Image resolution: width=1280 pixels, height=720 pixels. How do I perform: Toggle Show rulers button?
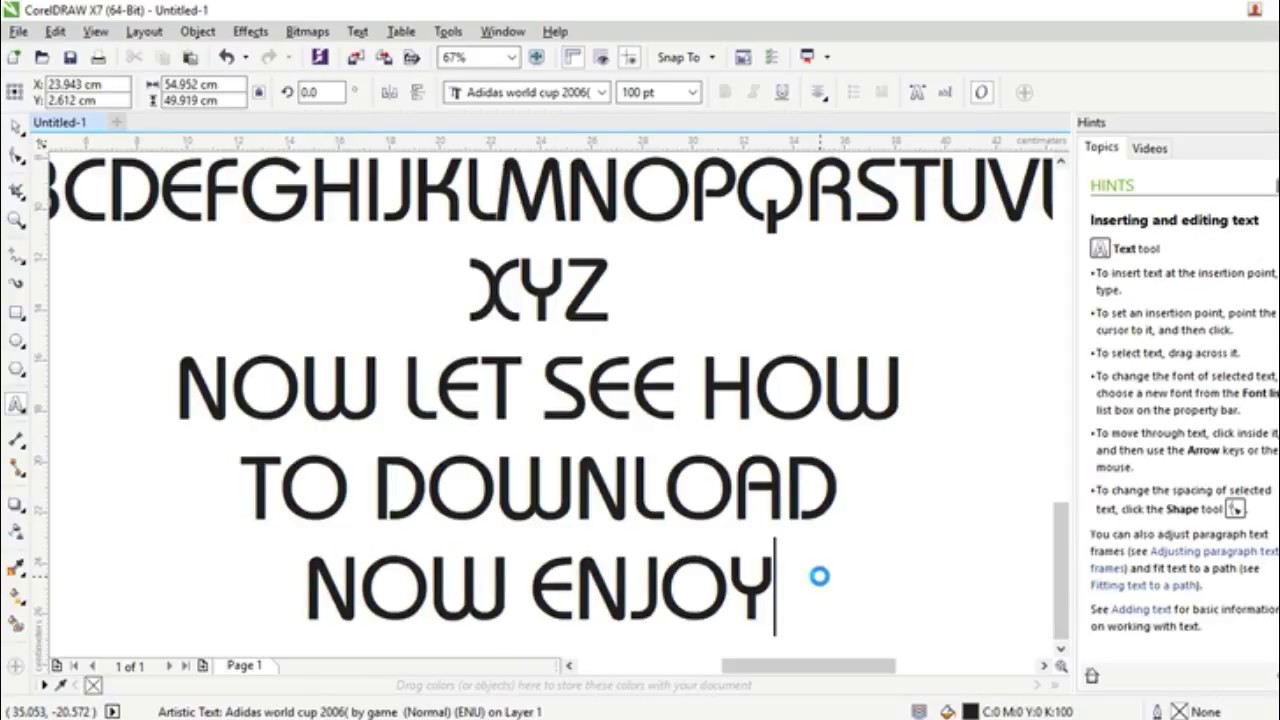[x=574, y=58]
